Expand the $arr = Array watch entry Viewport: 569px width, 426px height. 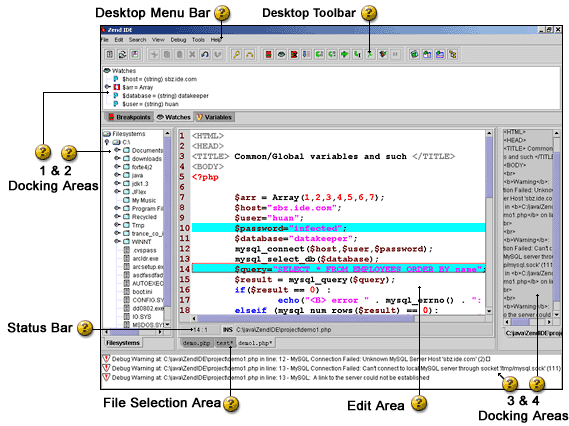point(108,87)
